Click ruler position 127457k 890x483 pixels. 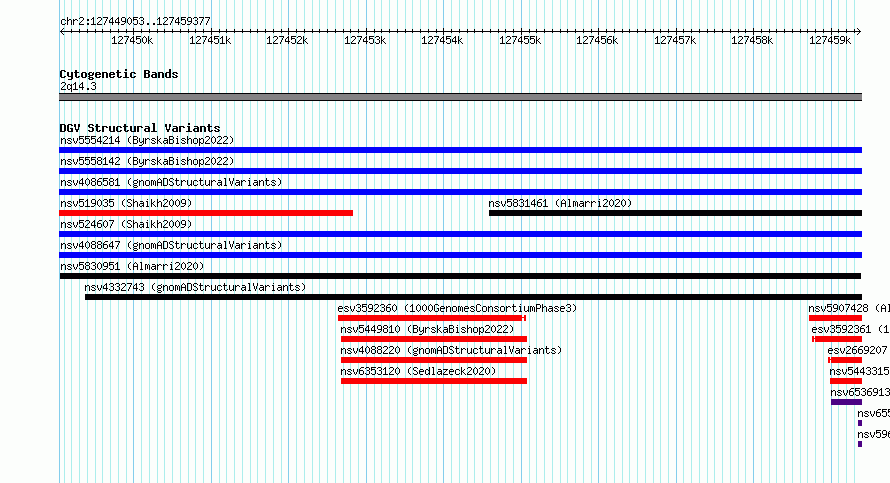click(x=675, y=40)
